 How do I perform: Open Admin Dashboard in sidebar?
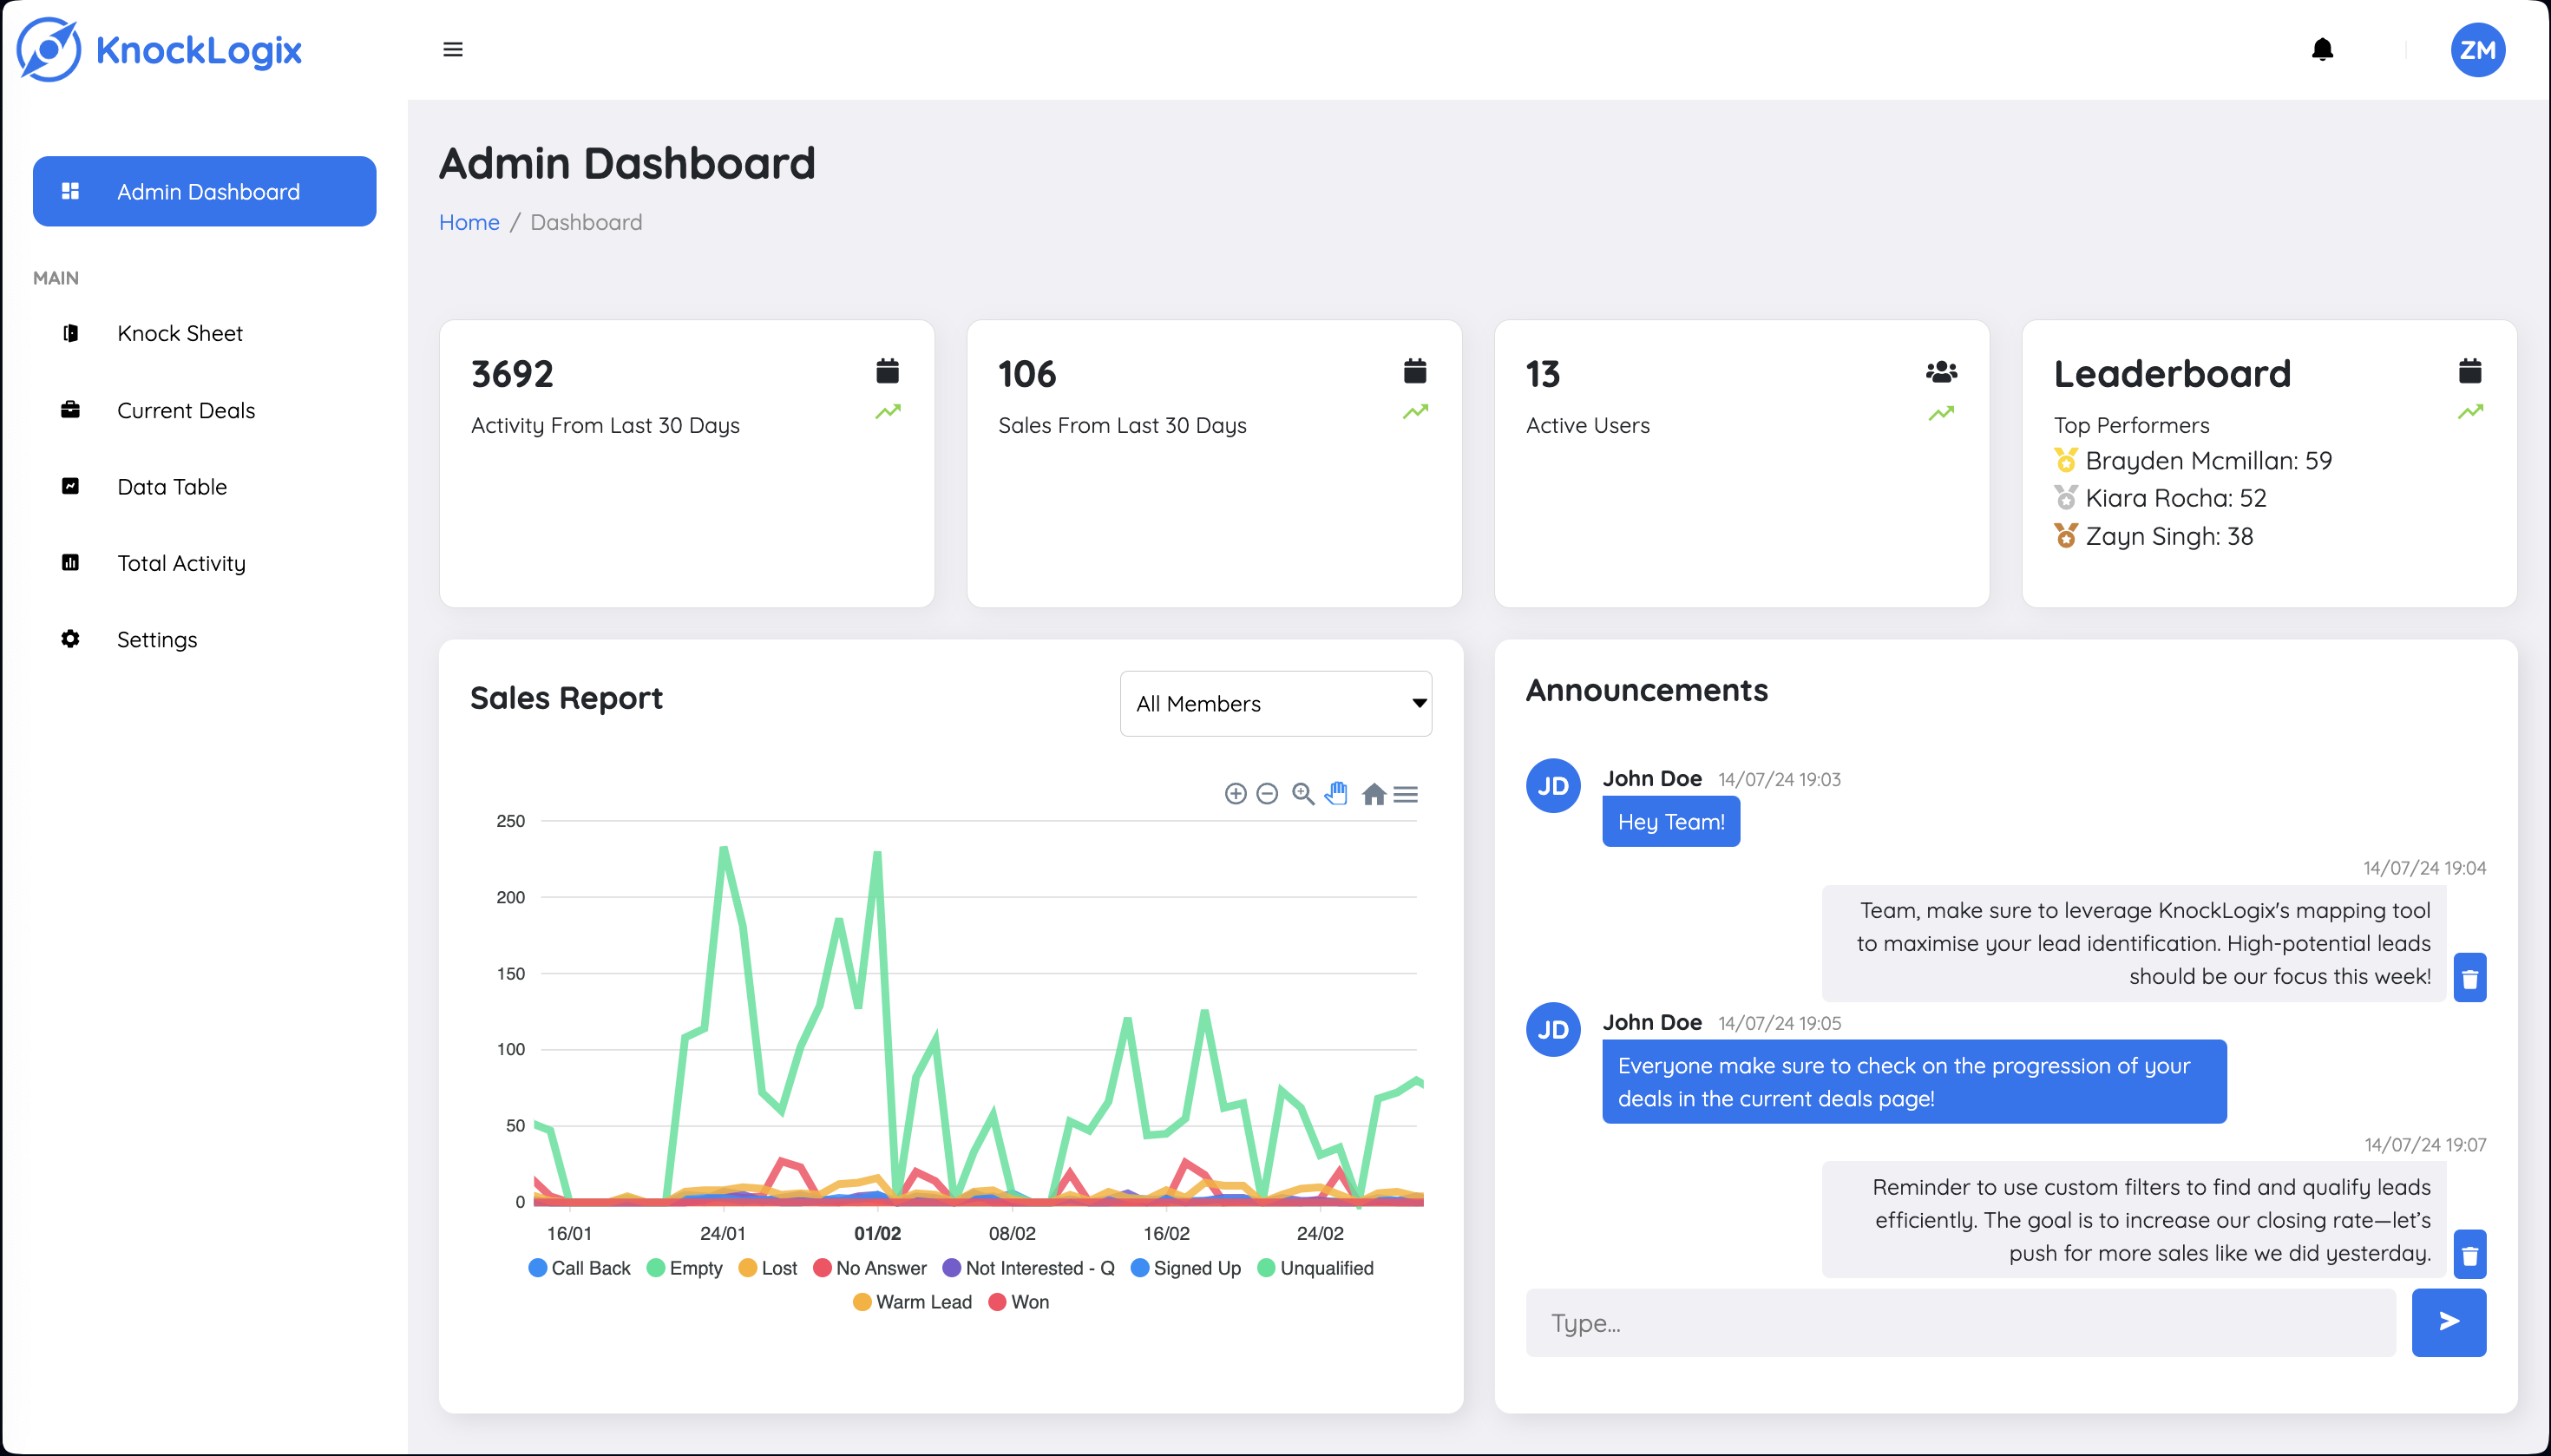pos(204,191)
